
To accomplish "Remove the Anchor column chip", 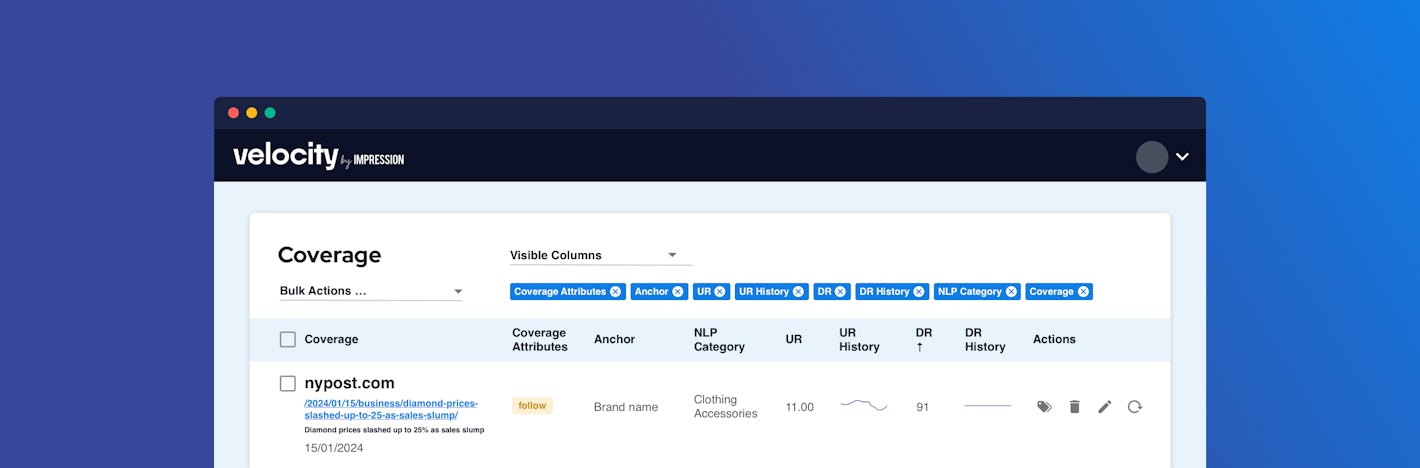I will pyautogui.click(x=678, y=292).
